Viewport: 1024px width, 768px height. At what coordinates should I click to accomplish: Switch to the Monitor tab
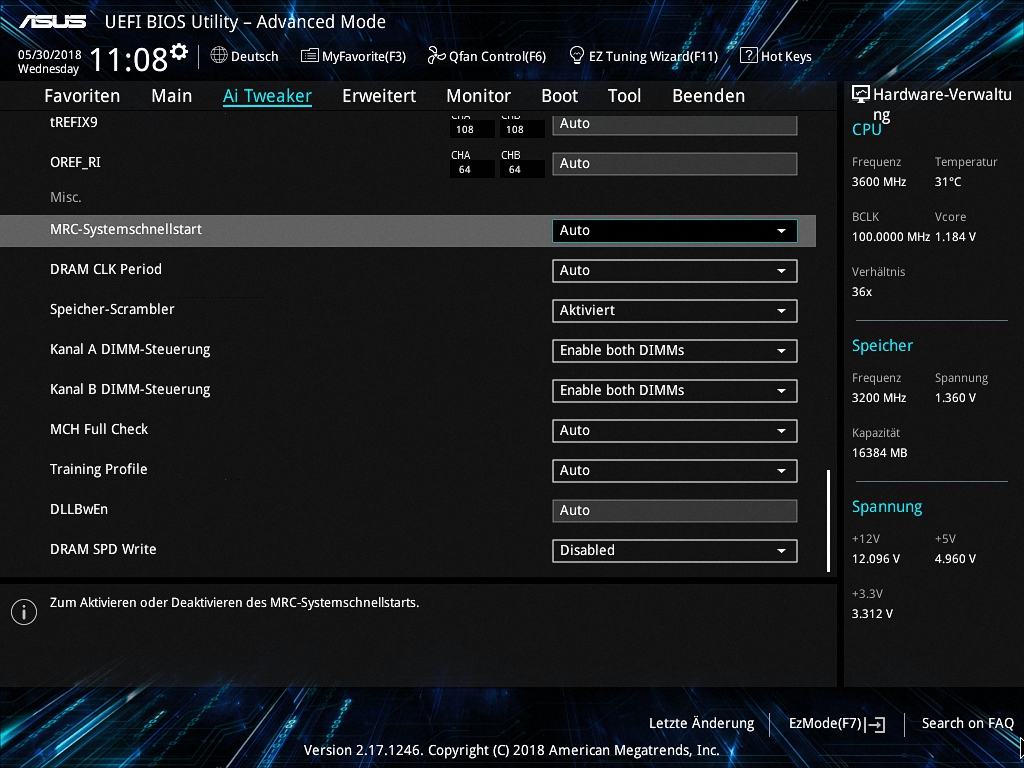coord(479,96)
